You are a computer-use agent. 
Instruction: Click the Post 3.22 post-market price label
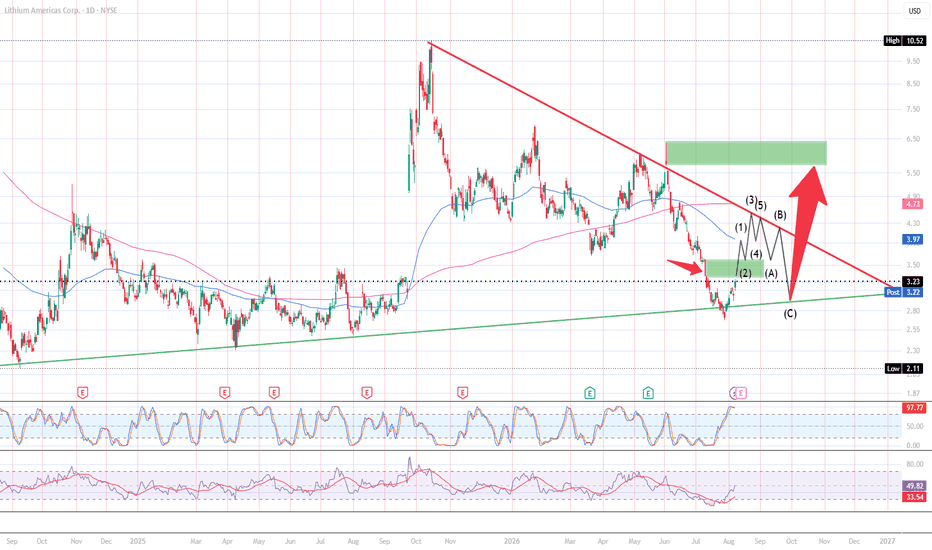tap(904, 293)
